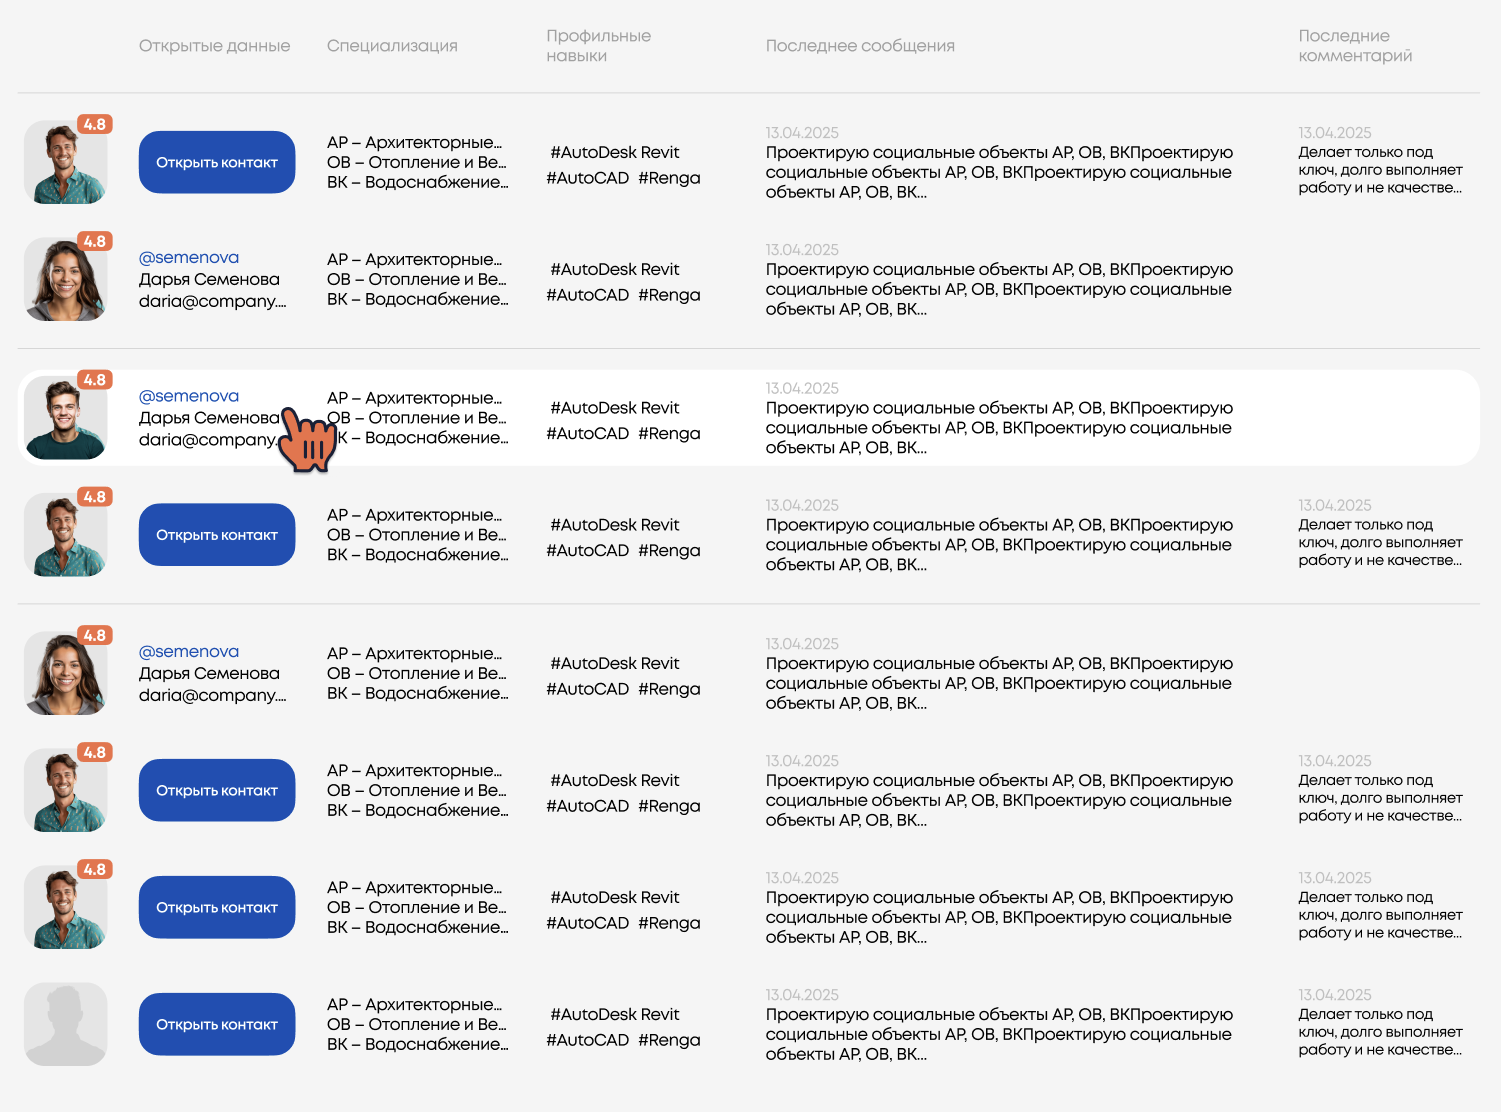Image resolution: width=1501 pixels, height=1112 pixels.
Task: Click the Последние комментарий column header
Action: tap(1355, 46)
